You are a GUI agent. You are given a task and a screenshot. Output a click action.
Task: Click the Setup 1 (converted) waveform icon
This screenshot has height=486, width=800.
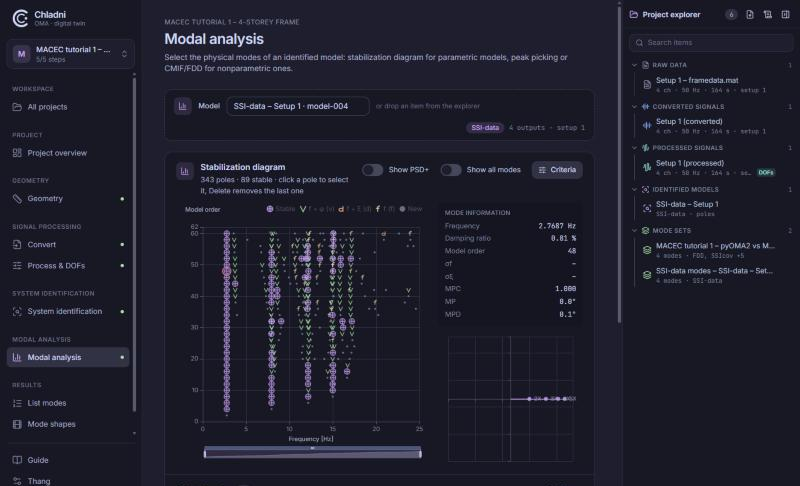tap(647, 125)
